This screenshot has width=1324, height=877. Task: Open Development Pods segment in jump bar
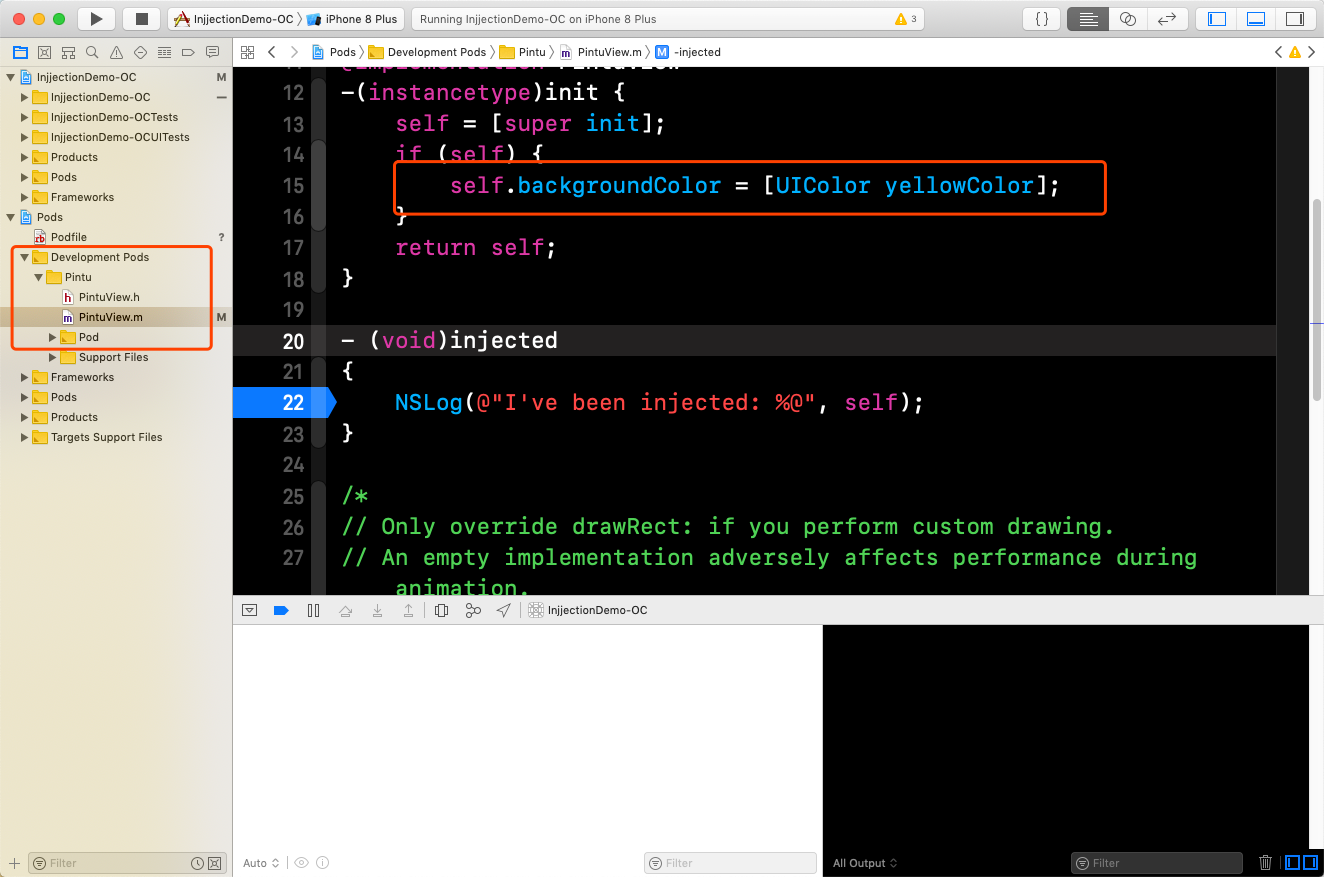click(427, 52)
